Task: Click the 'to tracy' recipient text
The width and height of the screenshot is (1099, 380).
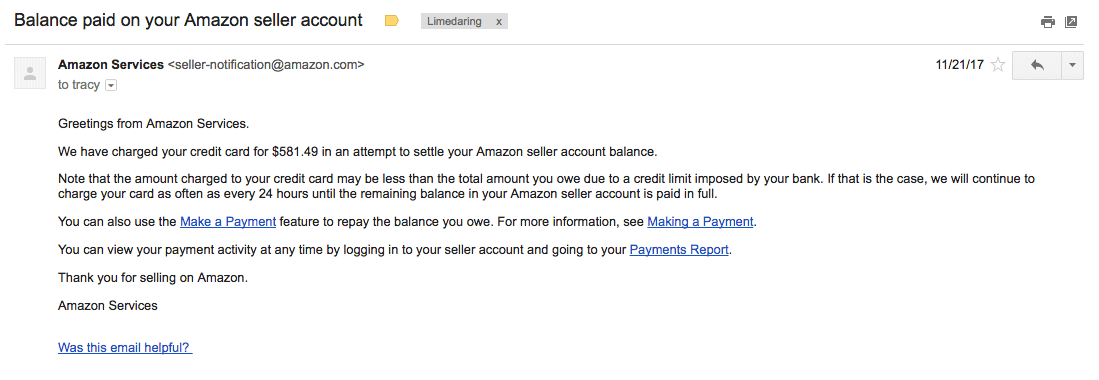Action: pos(79,85)
